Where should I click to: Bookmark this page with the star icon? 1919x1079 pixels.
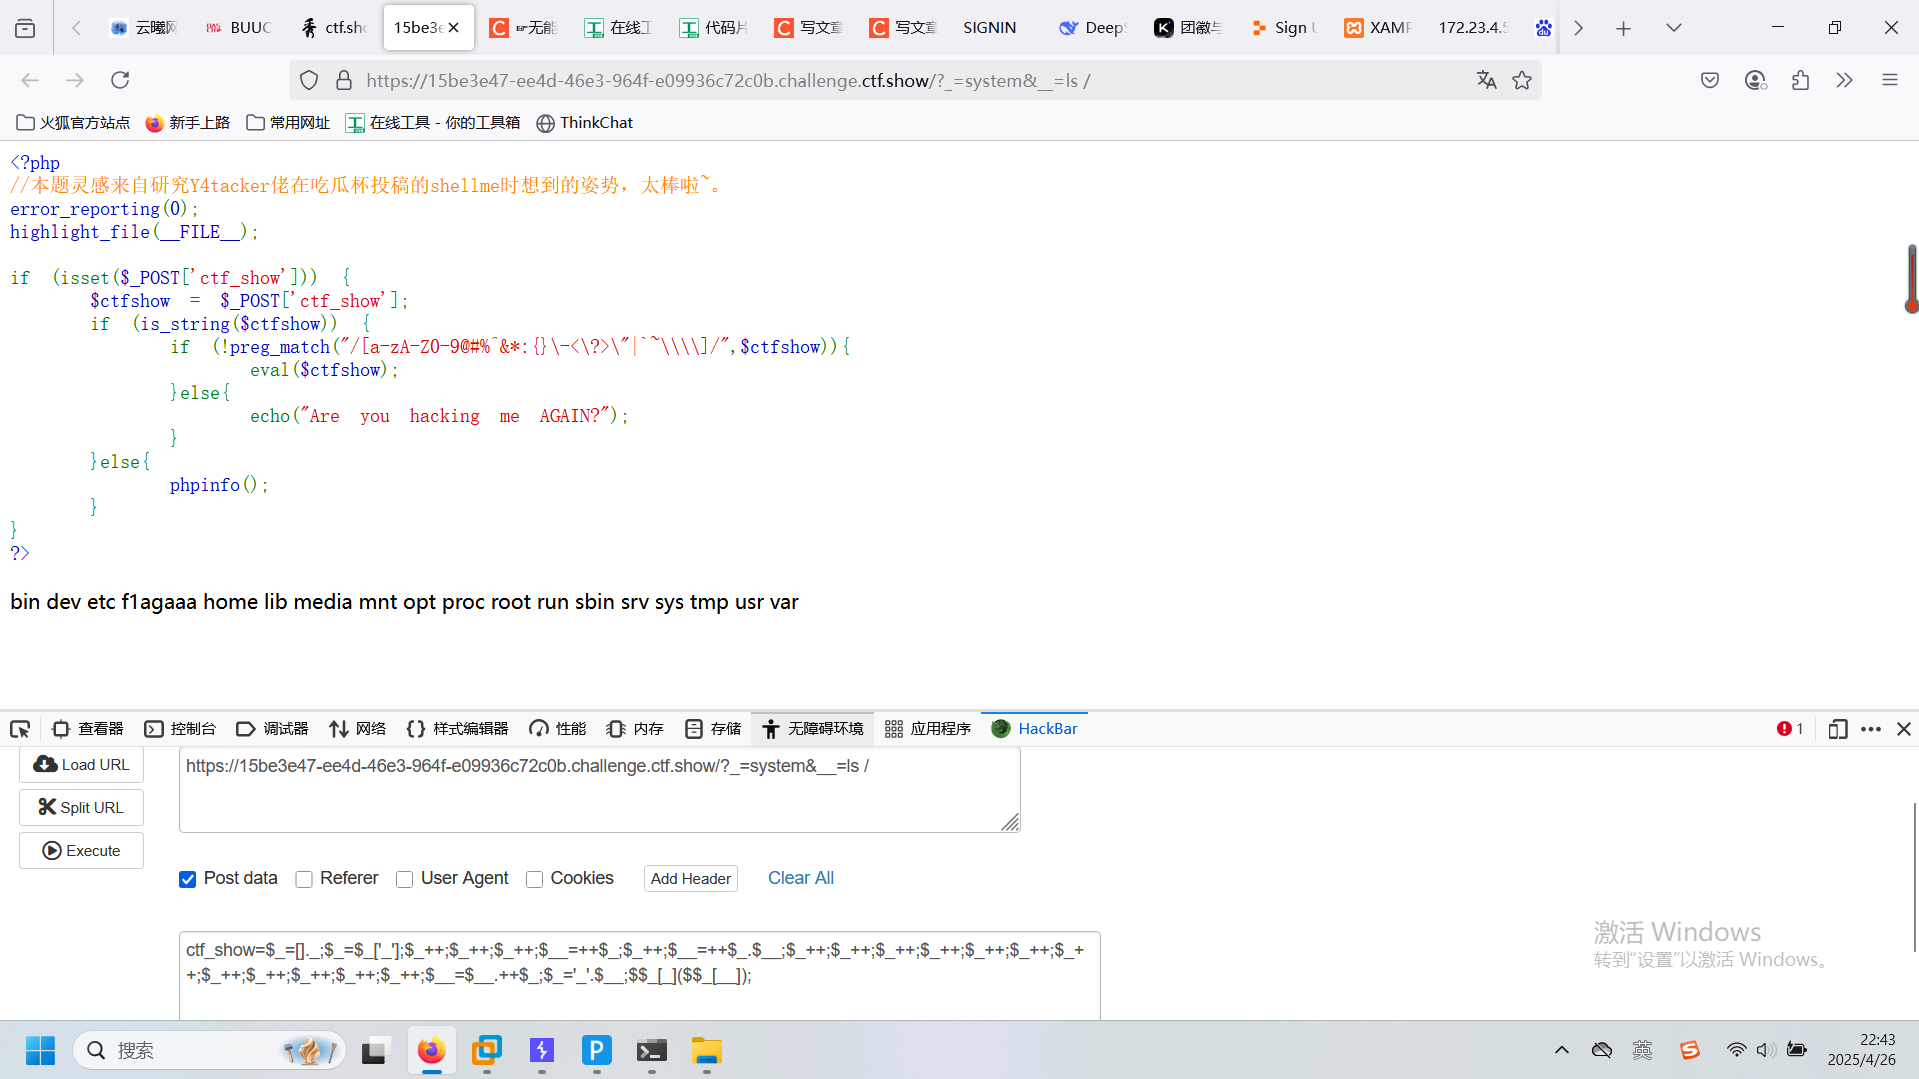coord(1522,80)
